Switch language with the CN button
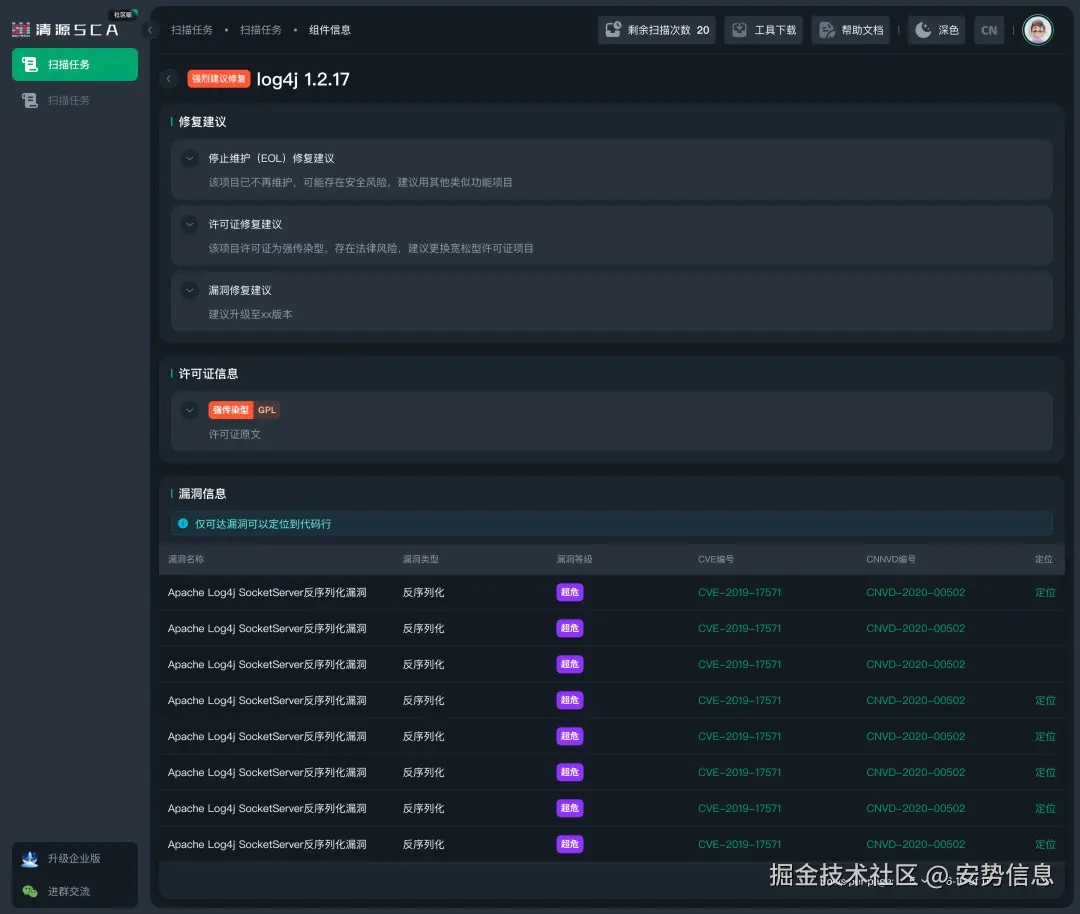The width and height of the screenshot is (1080, 914). [x=989, y=30]
